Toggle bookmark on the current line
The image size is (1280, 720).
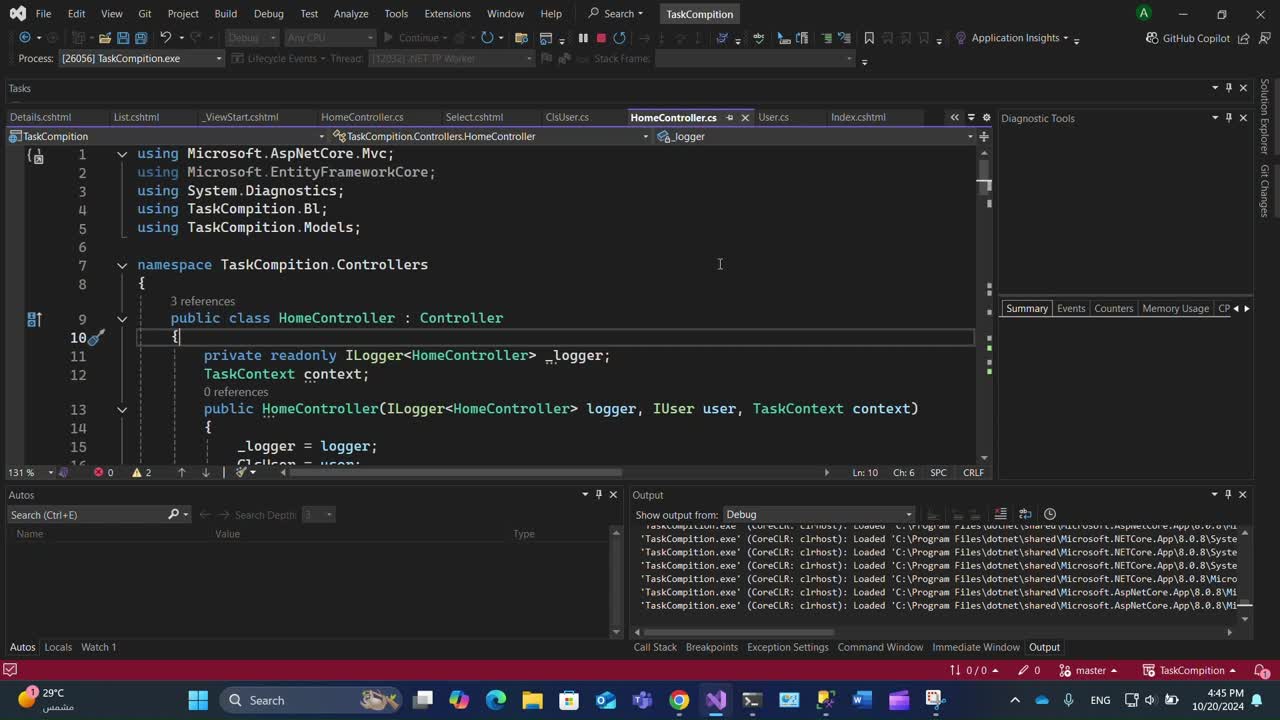pyautogui.click(x=869, y=38)
